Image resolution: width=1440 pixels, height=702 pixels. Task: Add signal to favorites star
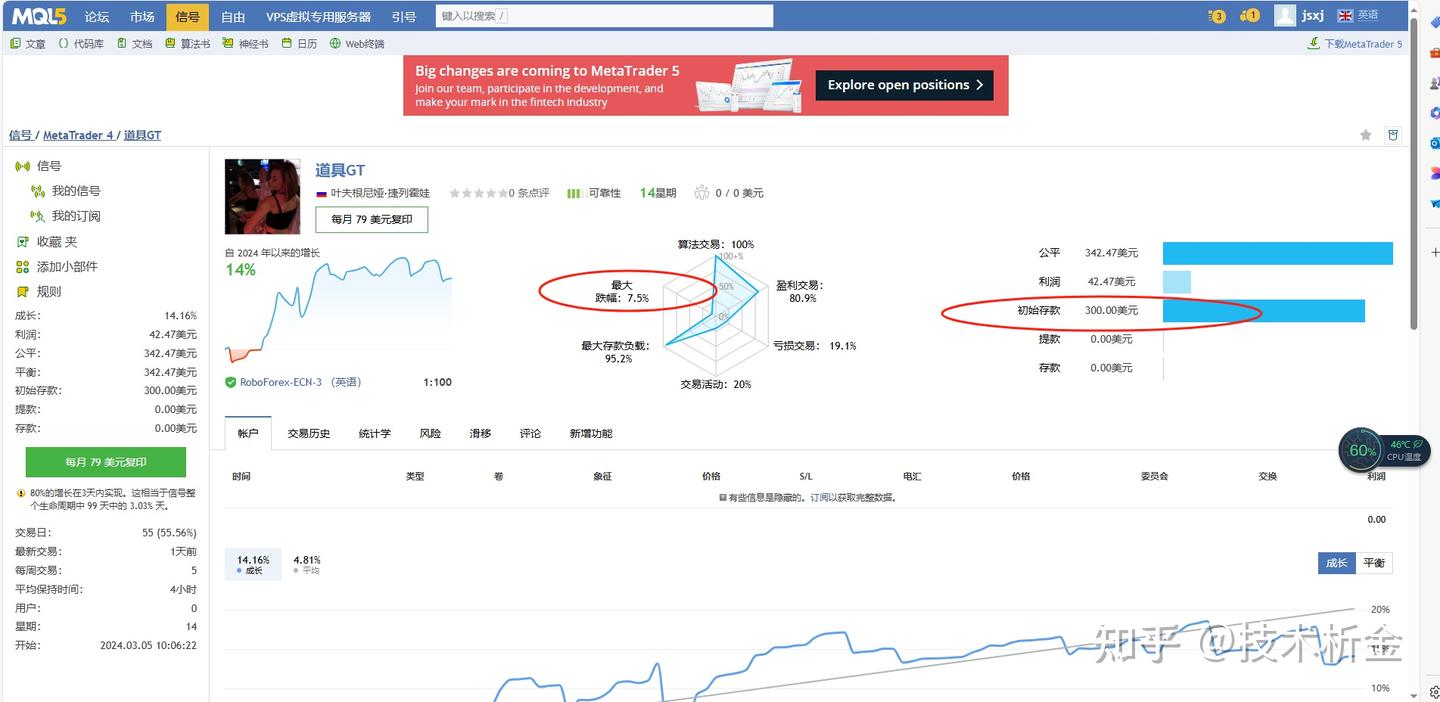pos(1365,135)
